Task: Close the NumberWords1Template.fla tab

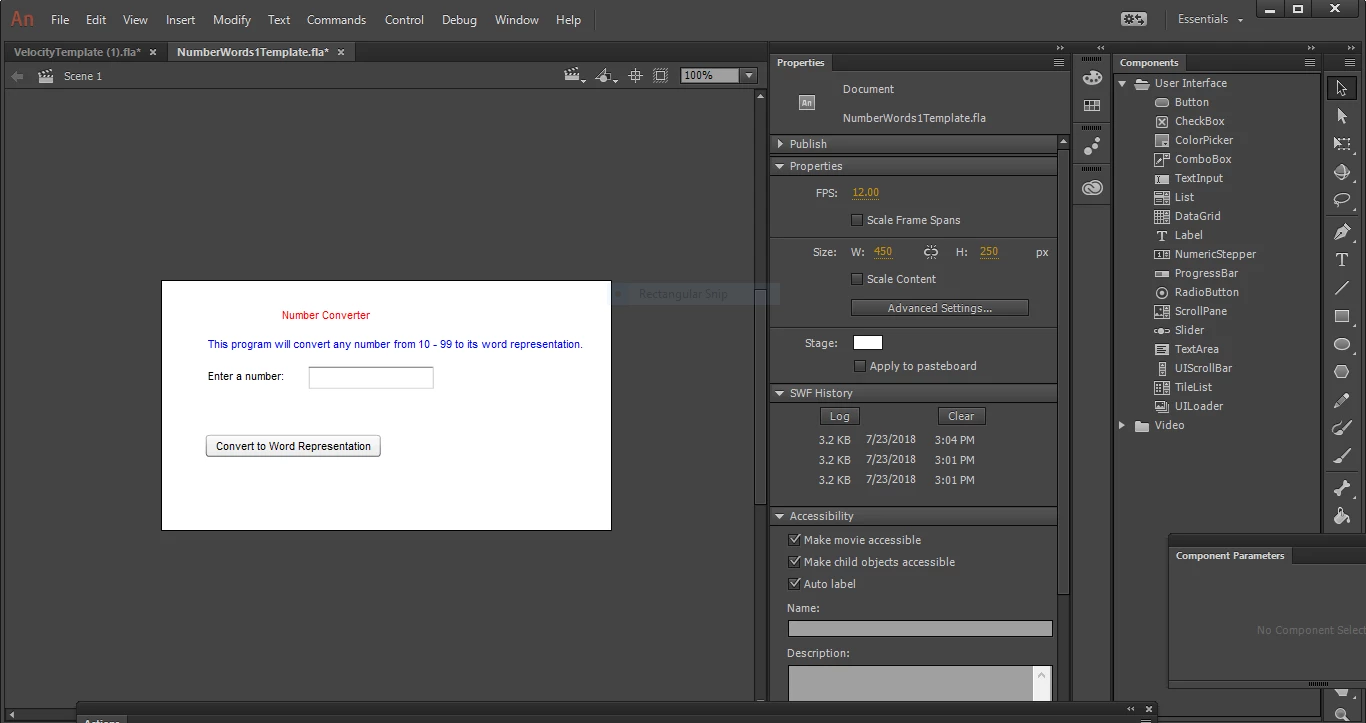Action: click(341, 52)
